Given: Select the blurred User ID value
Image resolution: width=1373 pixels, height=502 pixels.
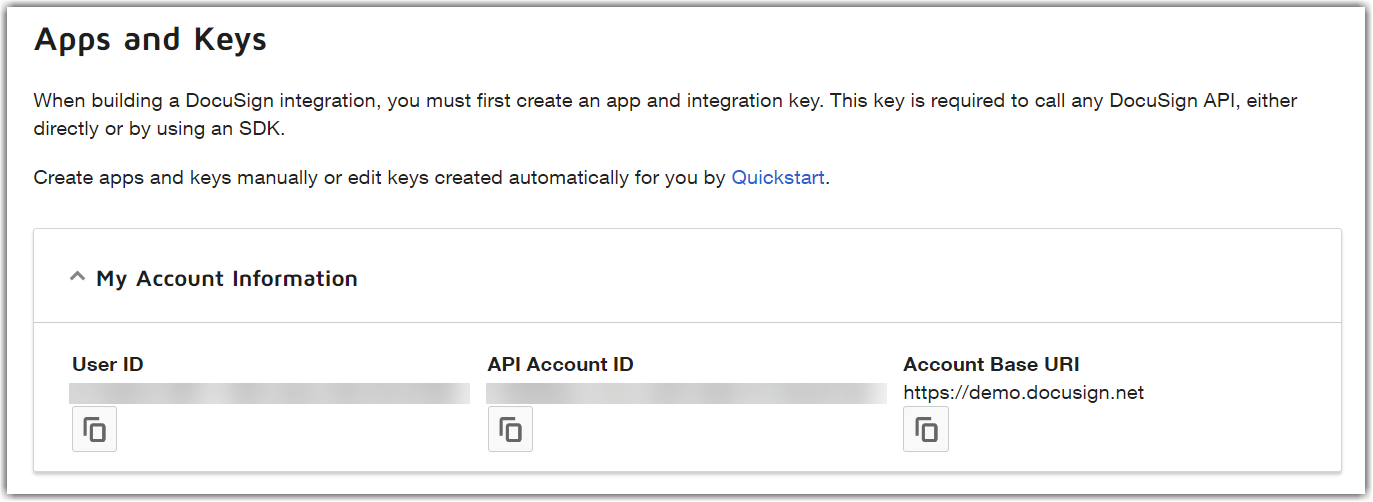Looking at the screenshot, I should 270,393.
